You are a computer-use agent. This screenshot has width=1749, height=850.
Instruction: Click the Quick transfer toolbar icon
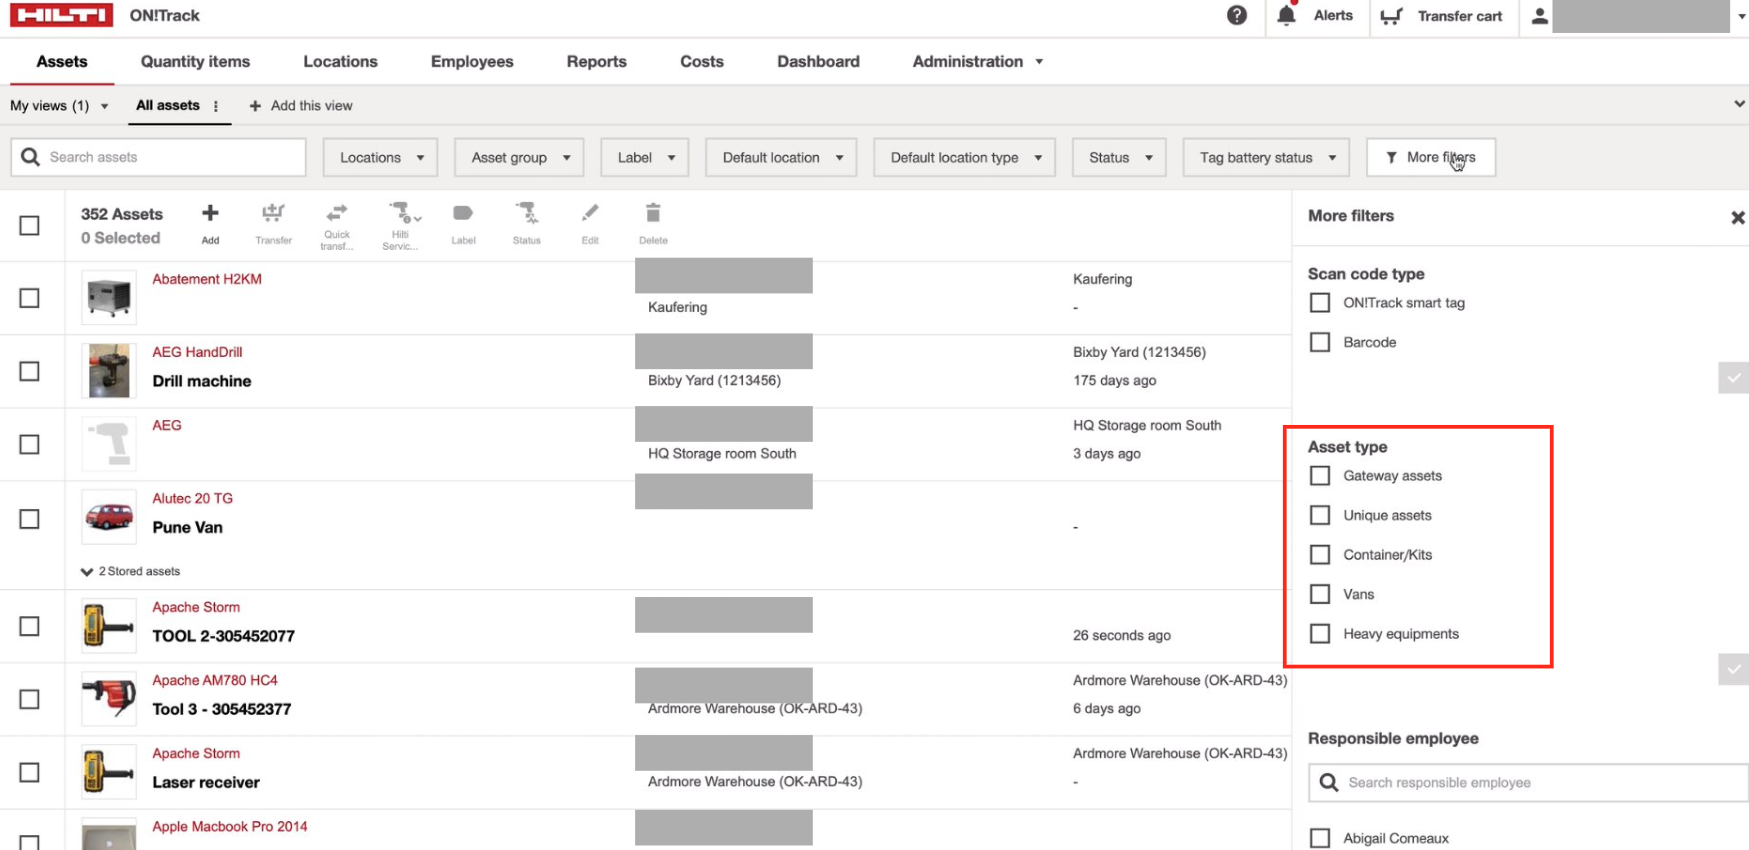[x=337, y=213]
